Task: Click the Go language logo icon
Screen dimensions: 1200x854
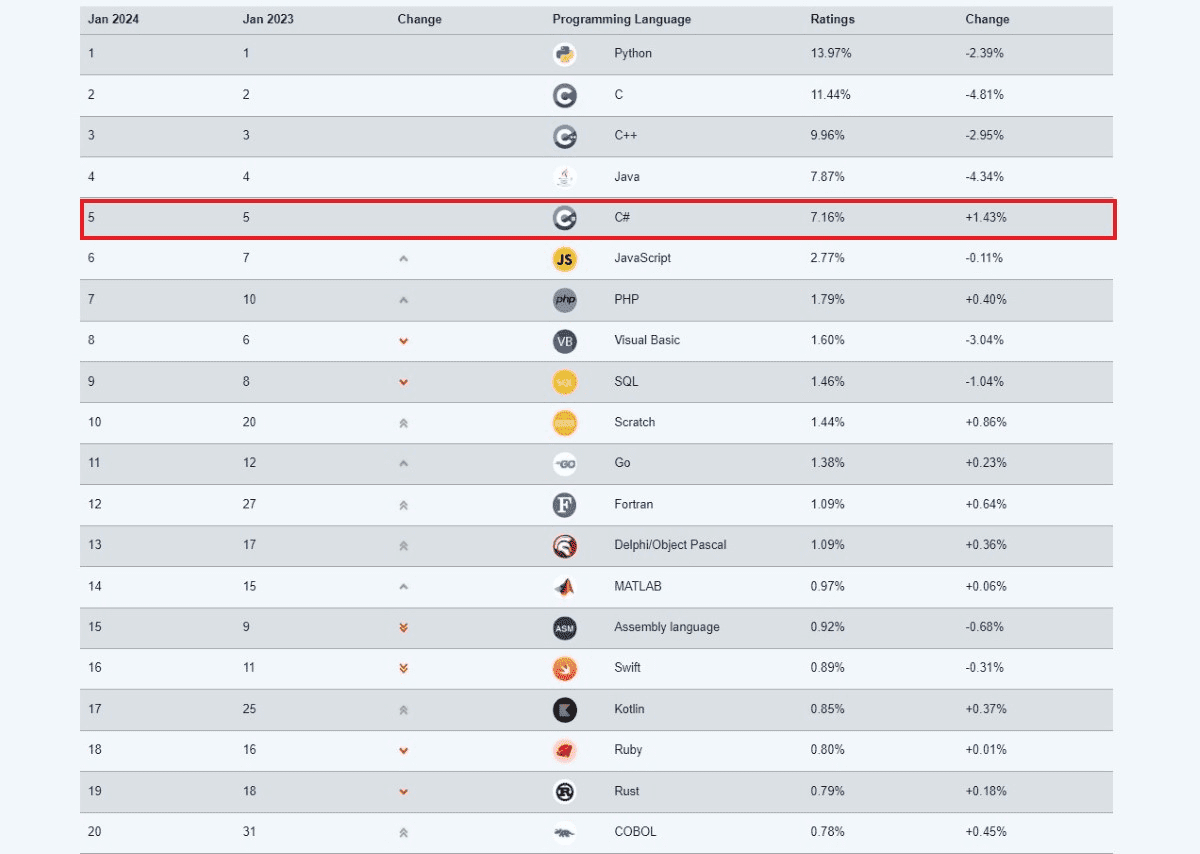Action: (x=564, y=464)
